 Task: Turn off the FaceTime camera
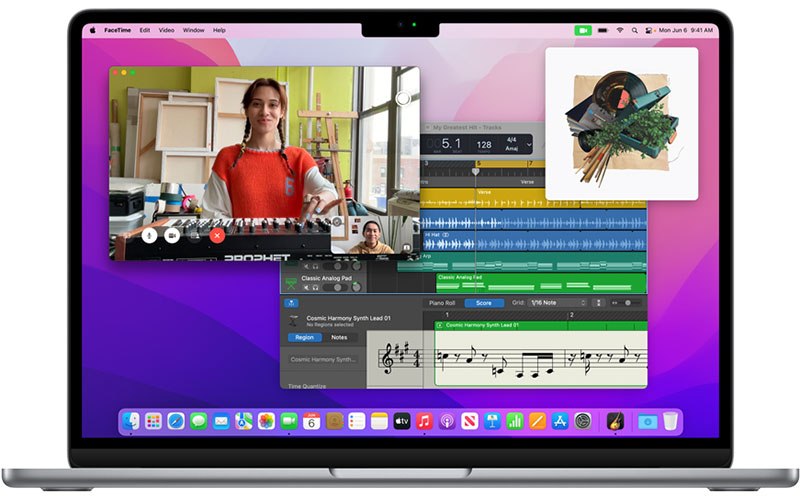pos(172,235)
